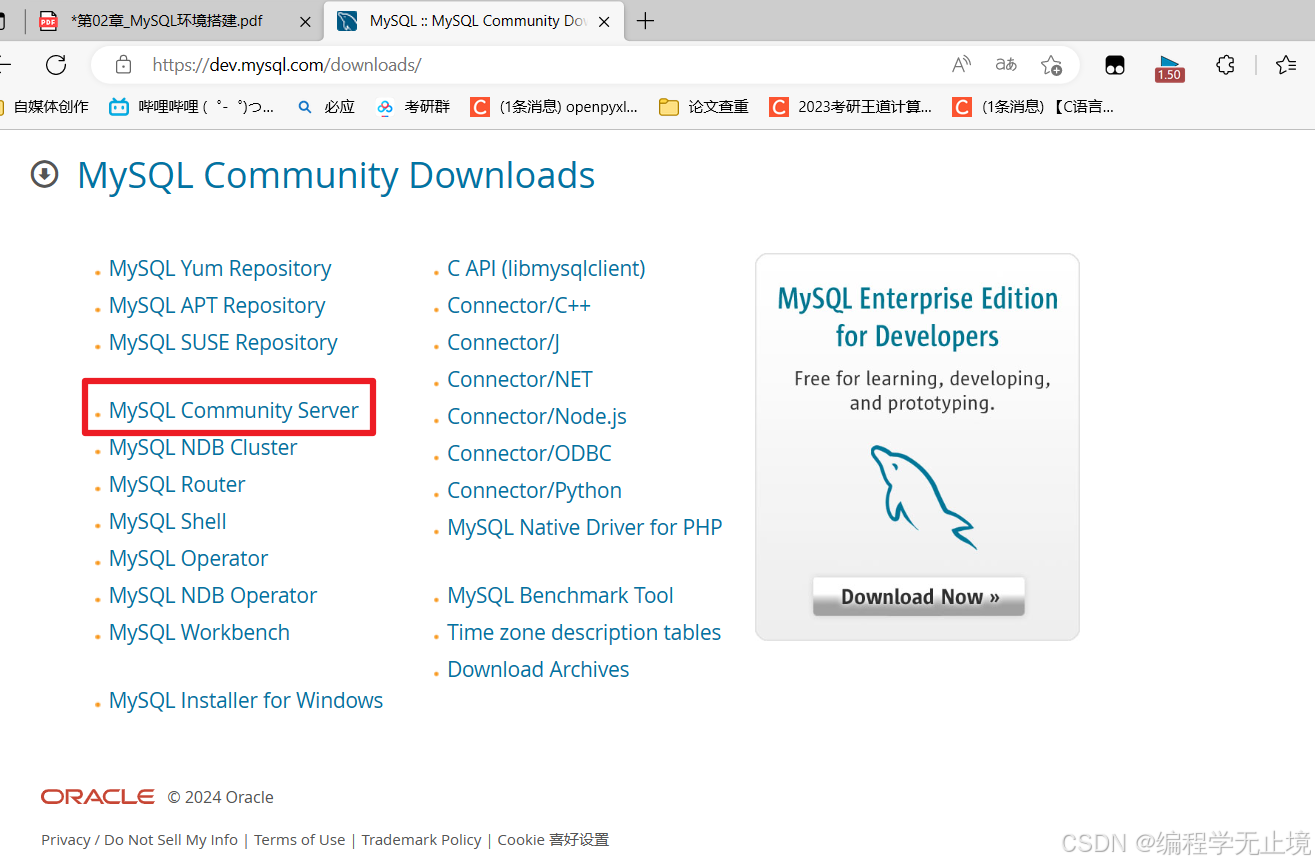The width and height of the screenshot is (1315, 865).
Task: Open Connector/C++ link
Action: [519, 306]
